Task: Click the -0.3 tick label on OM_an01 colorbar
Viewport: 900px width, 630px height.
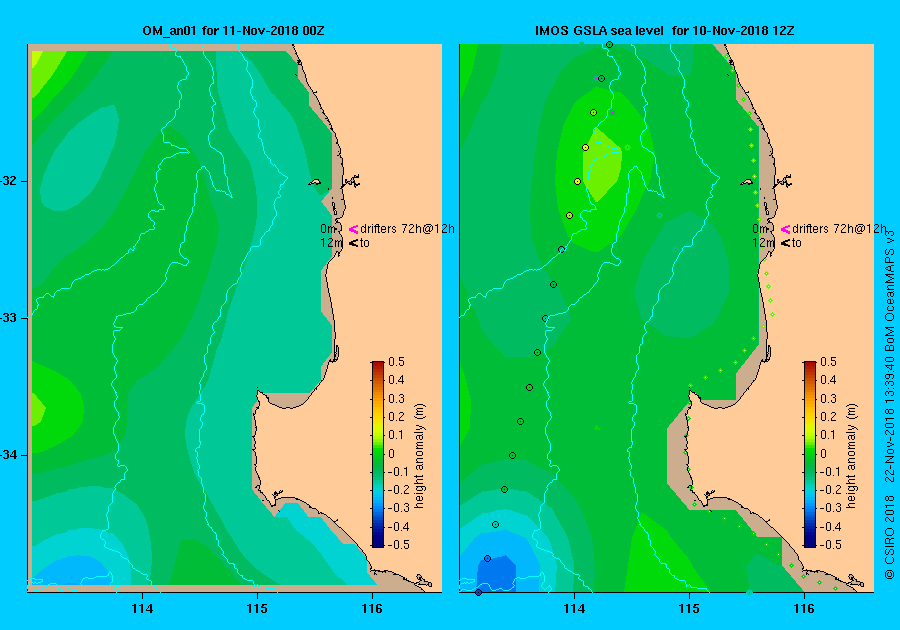Action: 397,508
